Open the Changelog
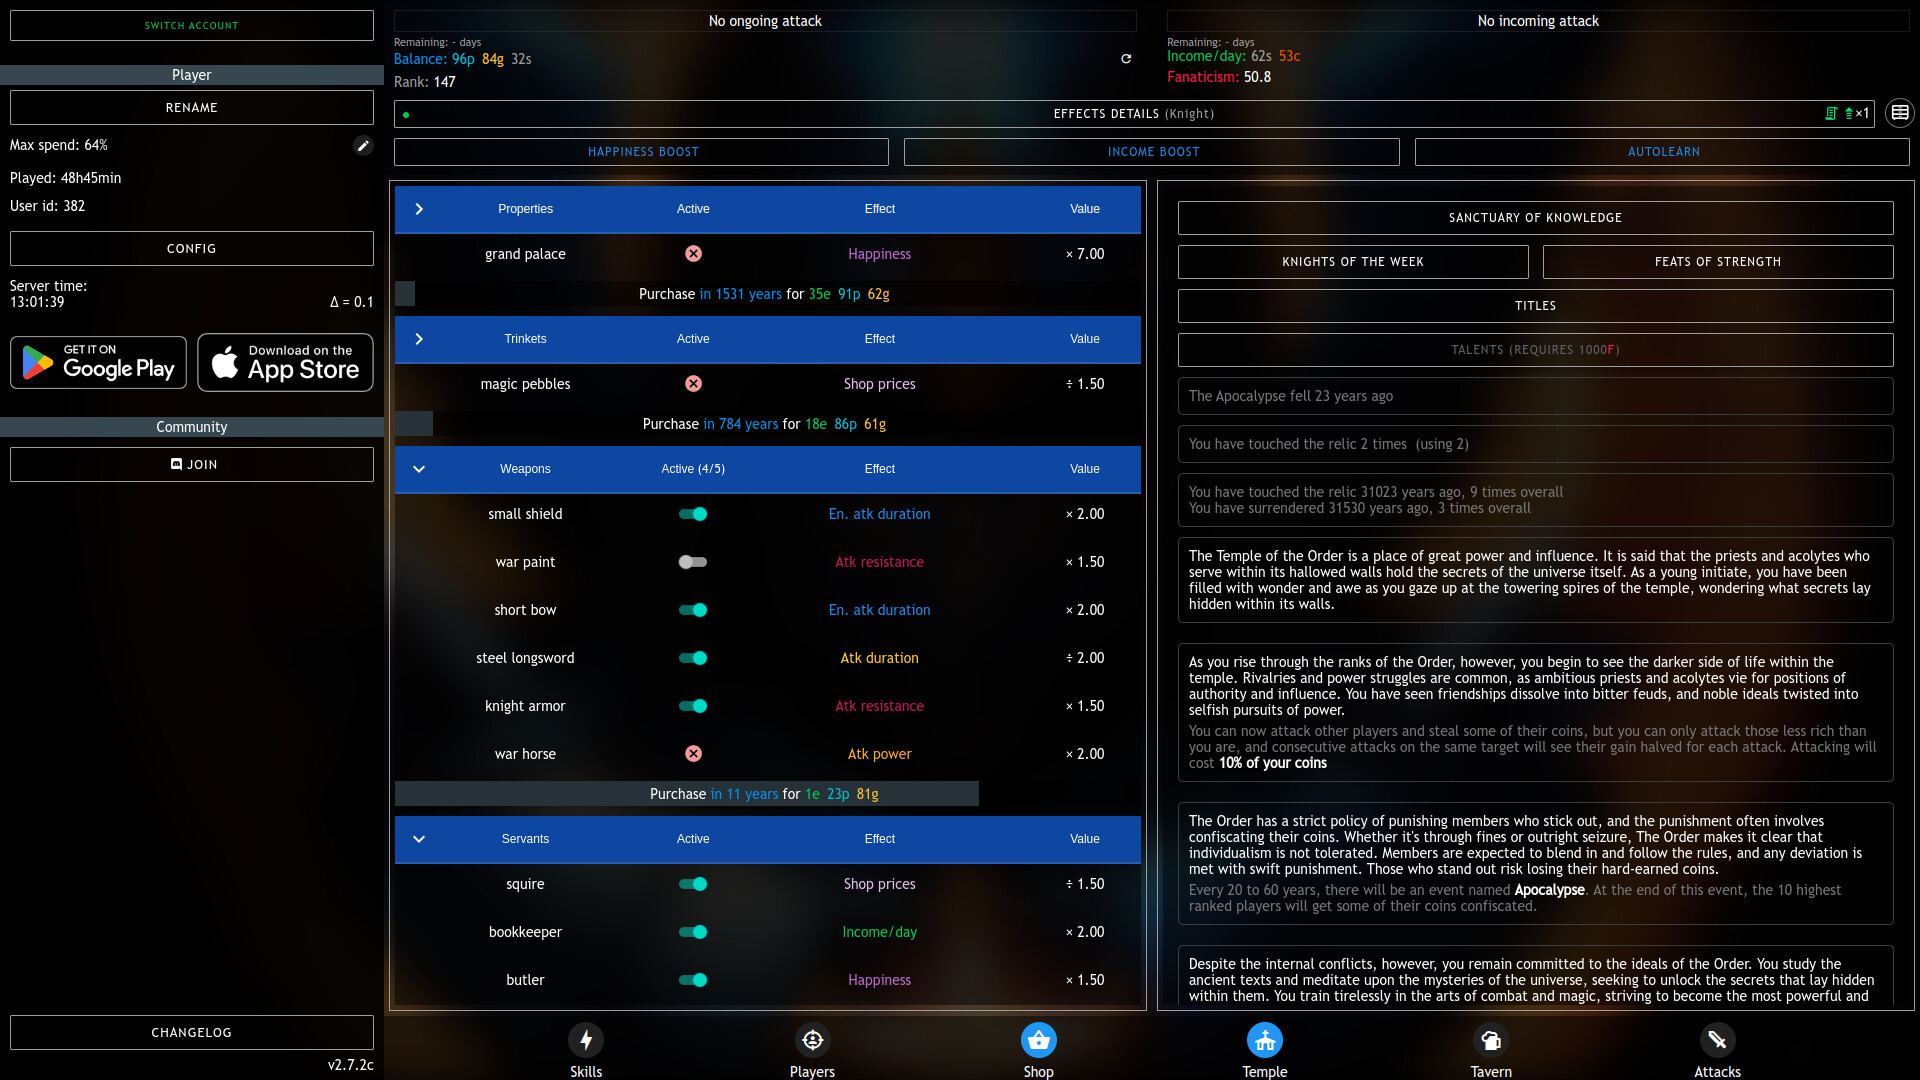Image resolution: width=1920 pixels, height=1080 pixels. (x=191, y=1032)
